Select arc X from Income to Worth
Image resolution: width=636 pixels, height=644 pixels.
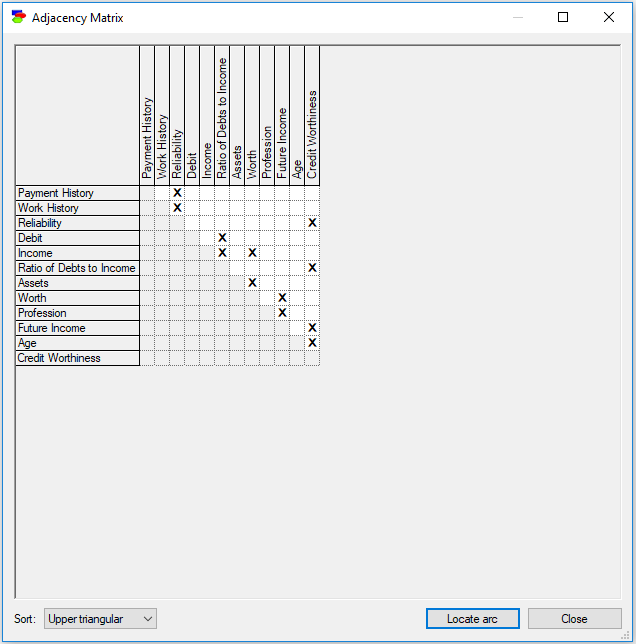tap(252, 253)
